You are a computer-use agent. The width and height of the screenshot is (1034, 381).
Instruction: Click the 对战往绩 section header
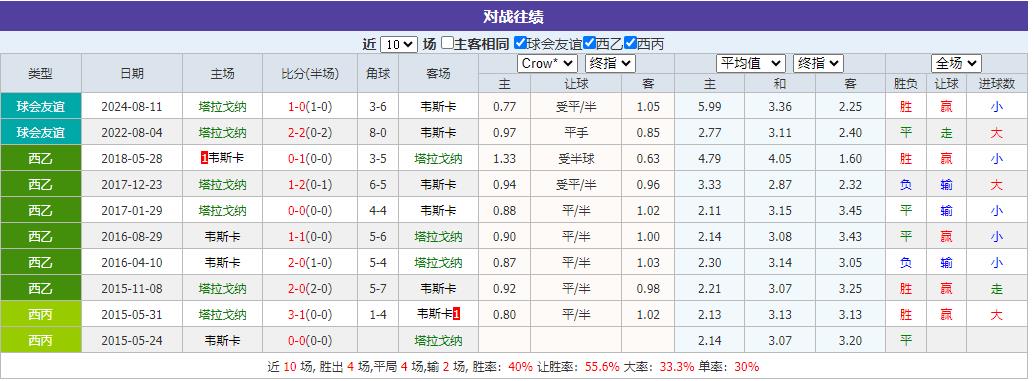[514, 16]
